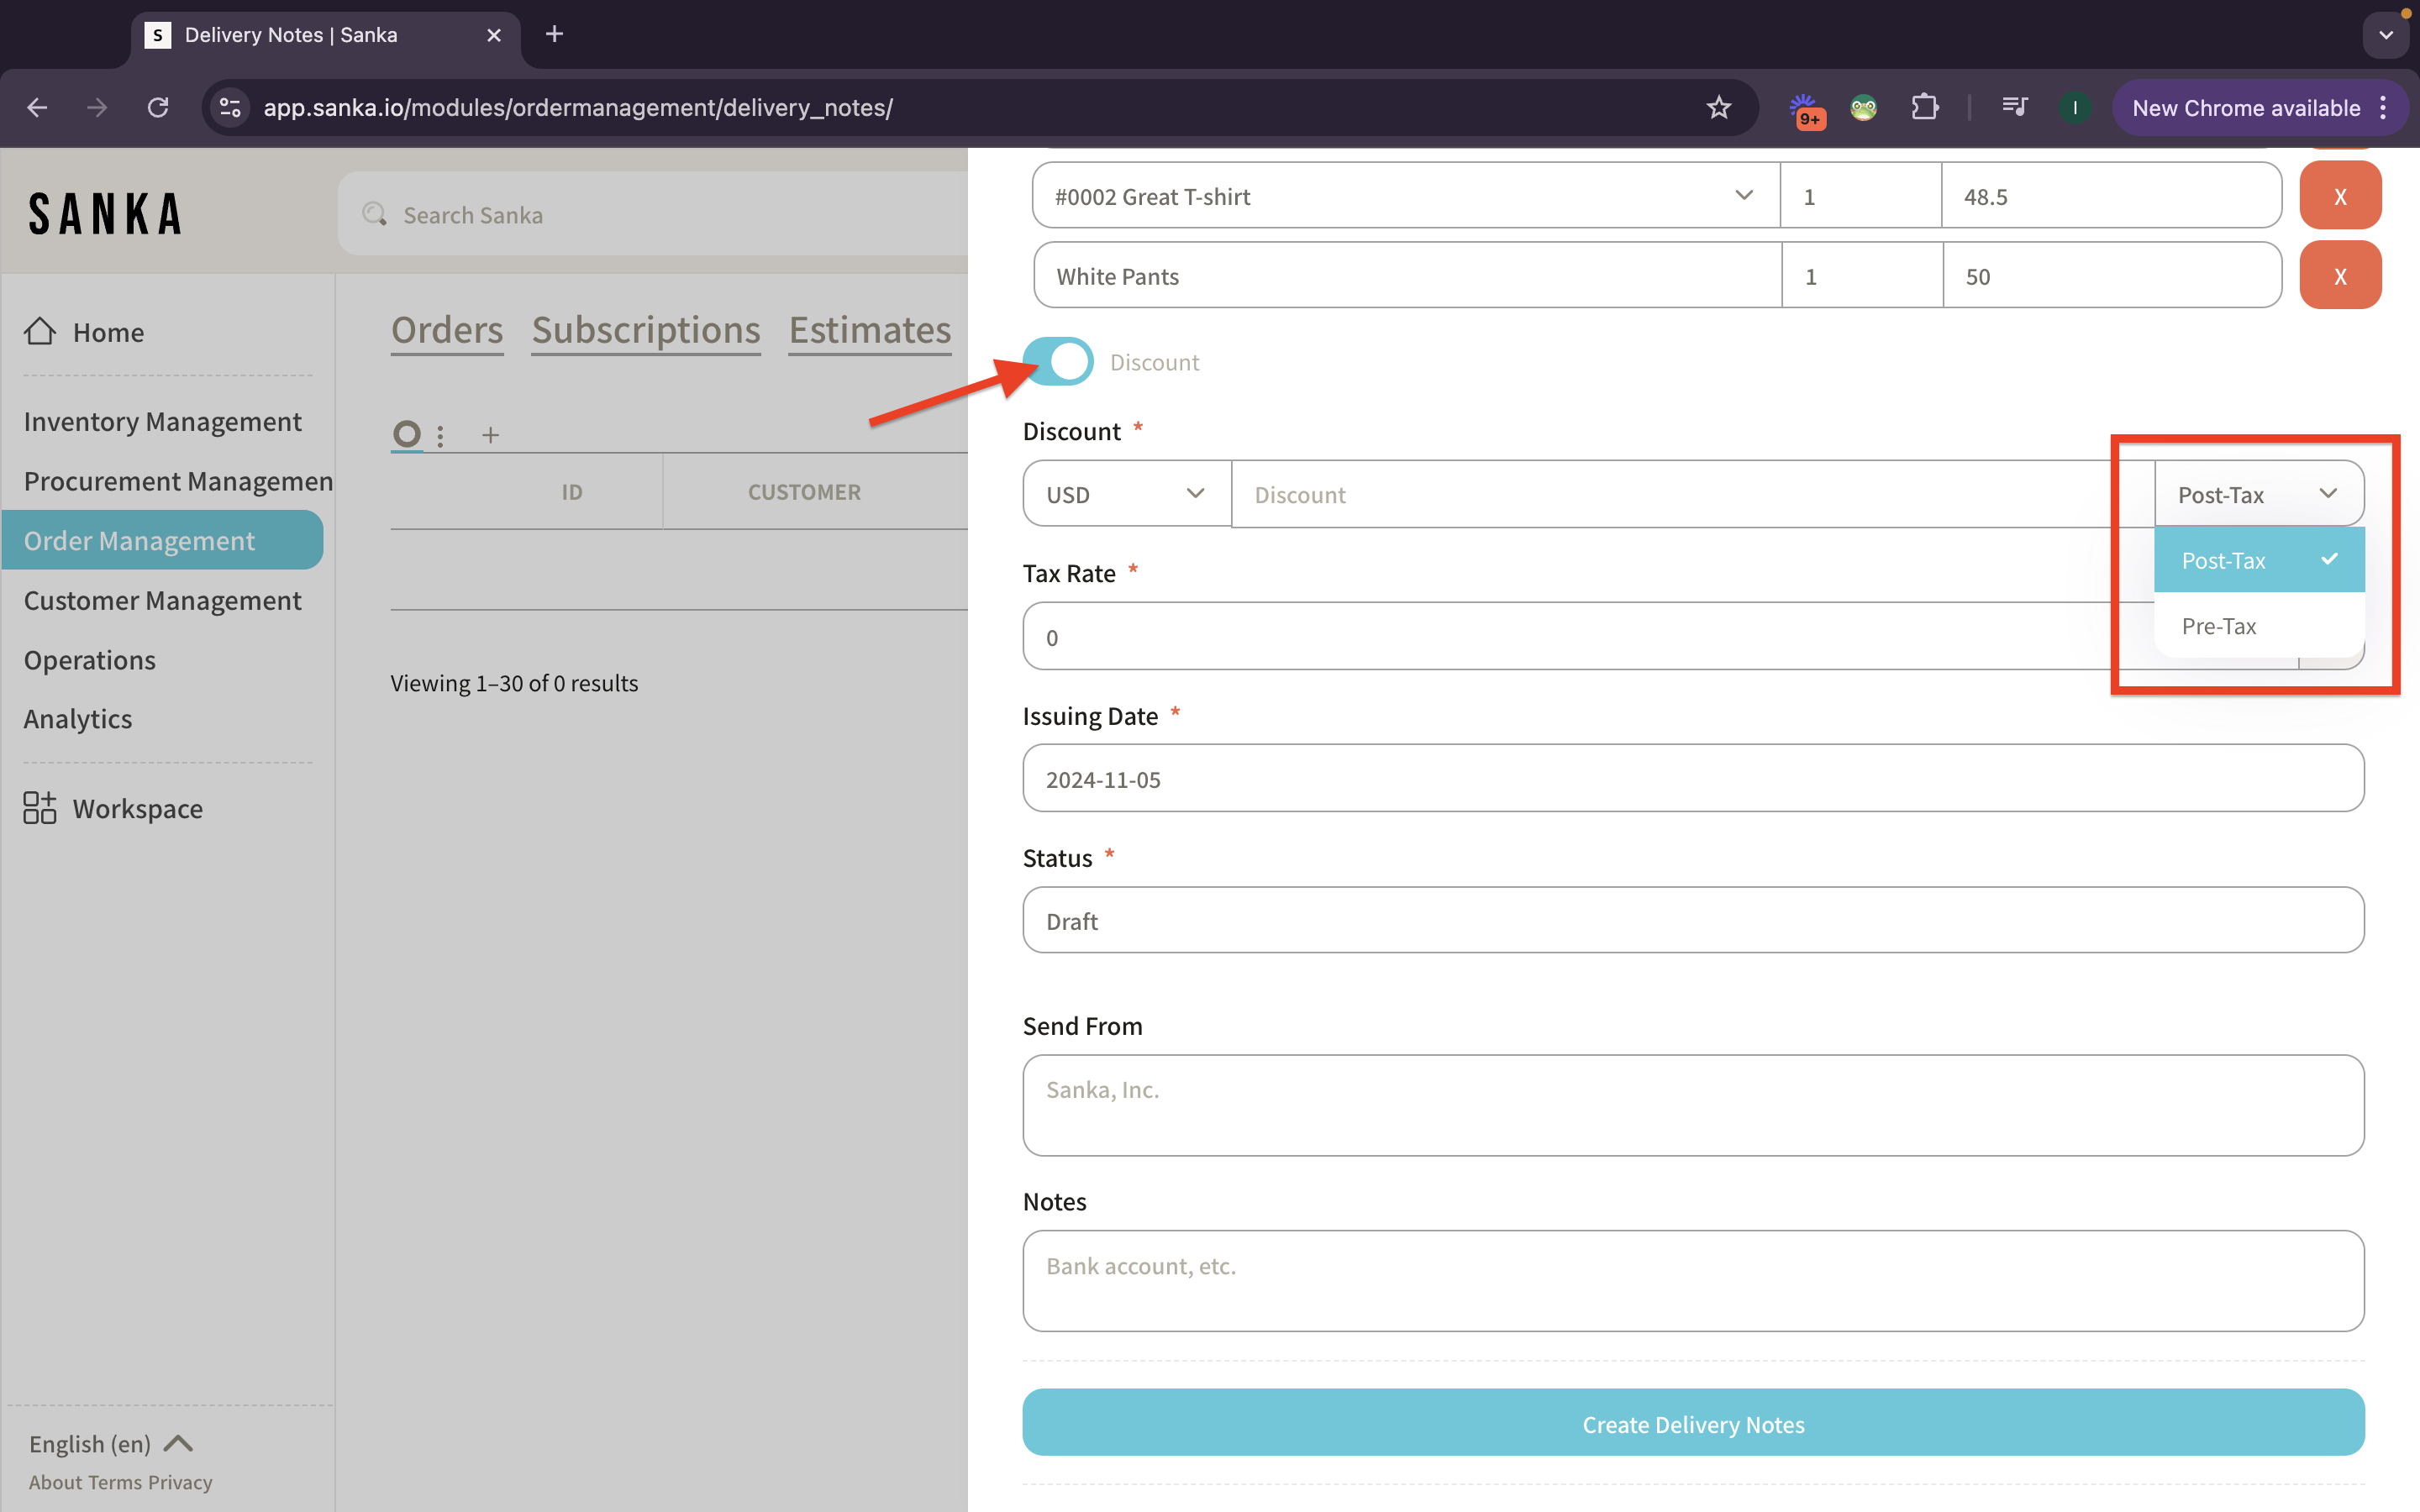Screen dimensions: 2420x1512
Task: Open the view options three-dot menu
Action: coord(440,435)
